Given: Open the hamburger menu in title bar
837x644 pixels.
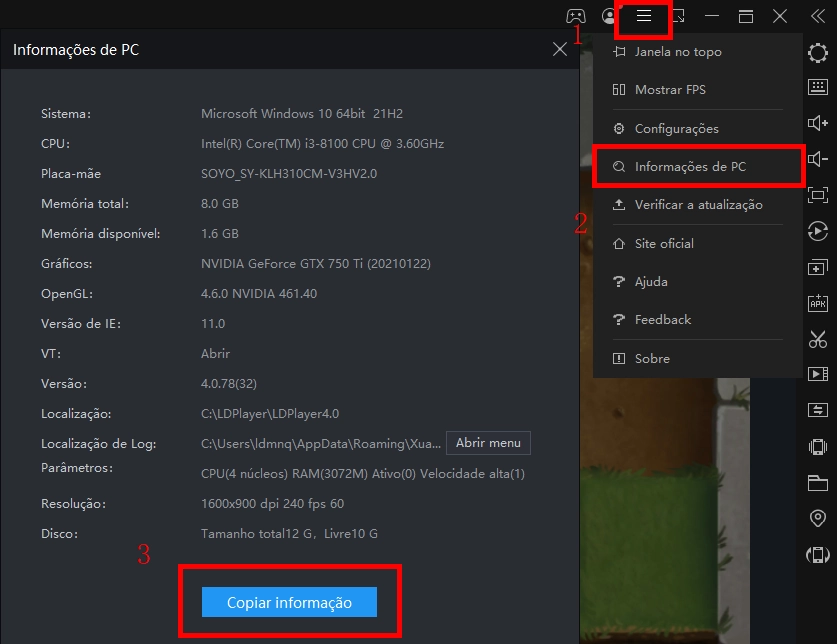Looking at the screenshot, I should tap(644, 16).
